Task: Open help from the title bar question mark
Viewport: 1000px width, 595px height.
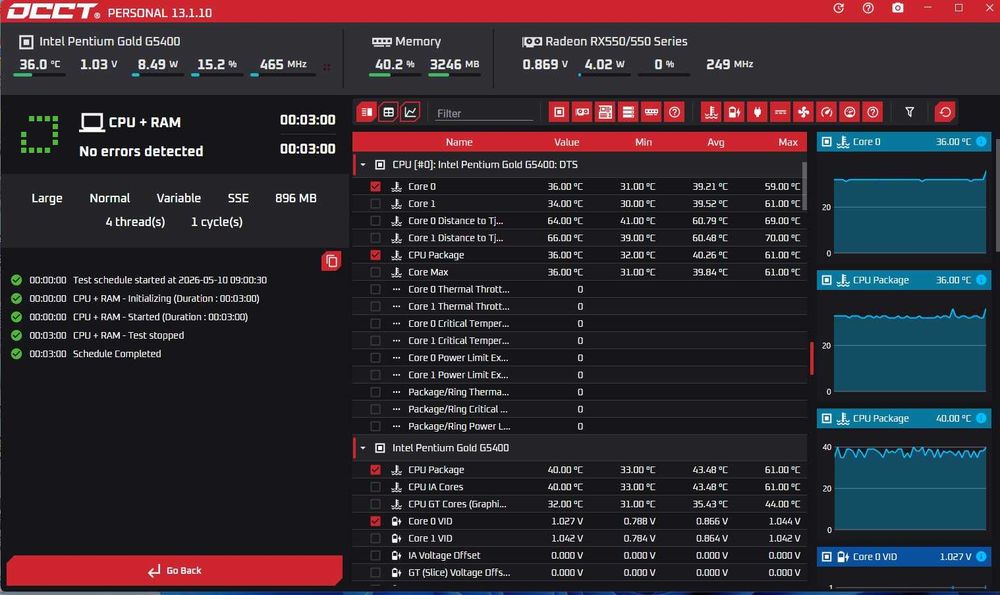Action: tap(868, 8)
